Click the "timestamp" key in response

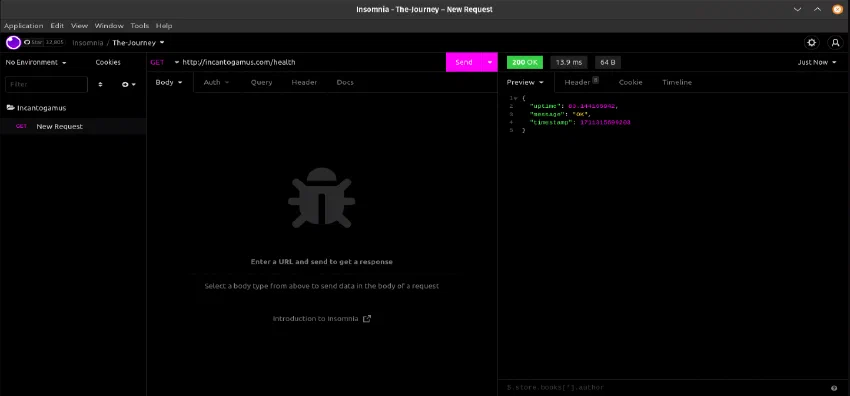551,122
